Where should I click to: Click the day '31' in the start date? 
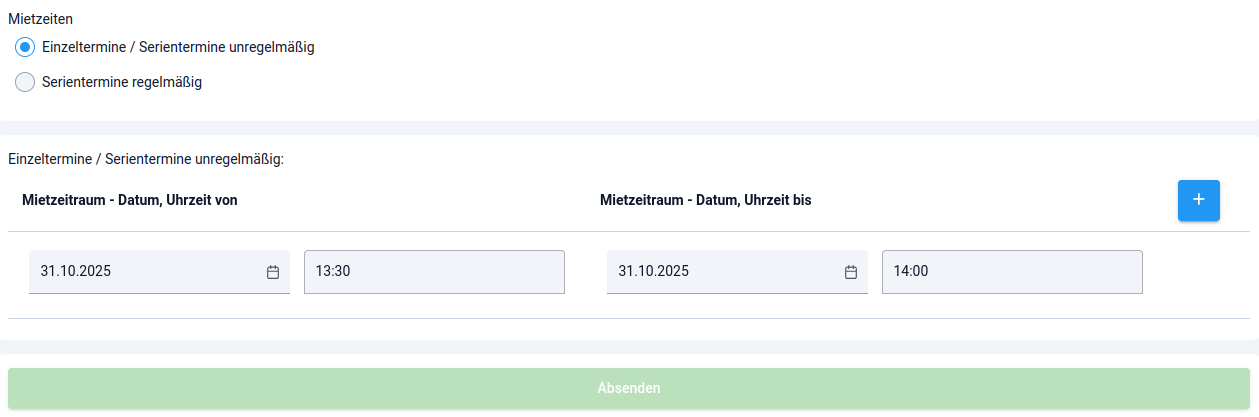click(x=47, y=272)
